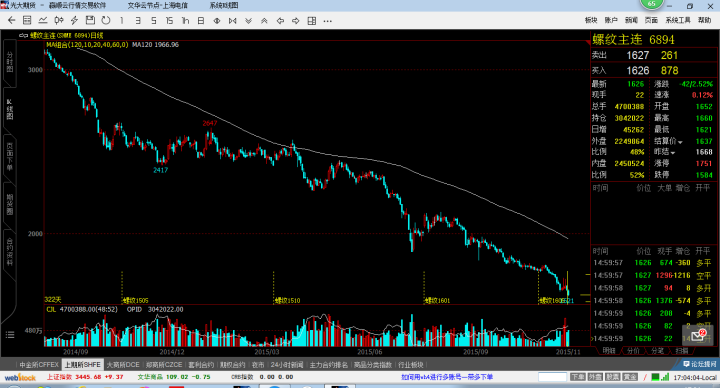Select the 合约资料 side tab
The width and height of the screenshot is (720, 388).
point(10,252)
